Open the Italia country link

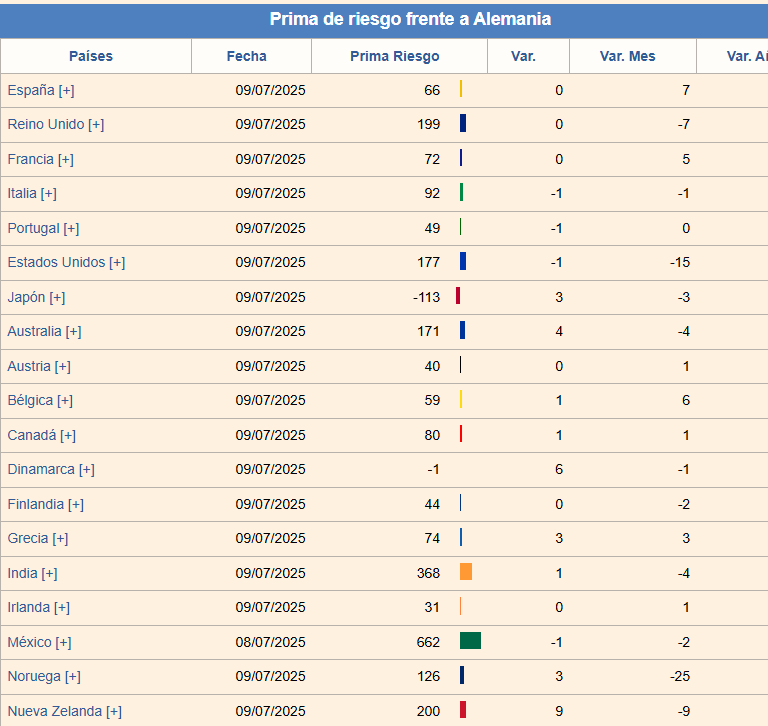coord(22,194)
